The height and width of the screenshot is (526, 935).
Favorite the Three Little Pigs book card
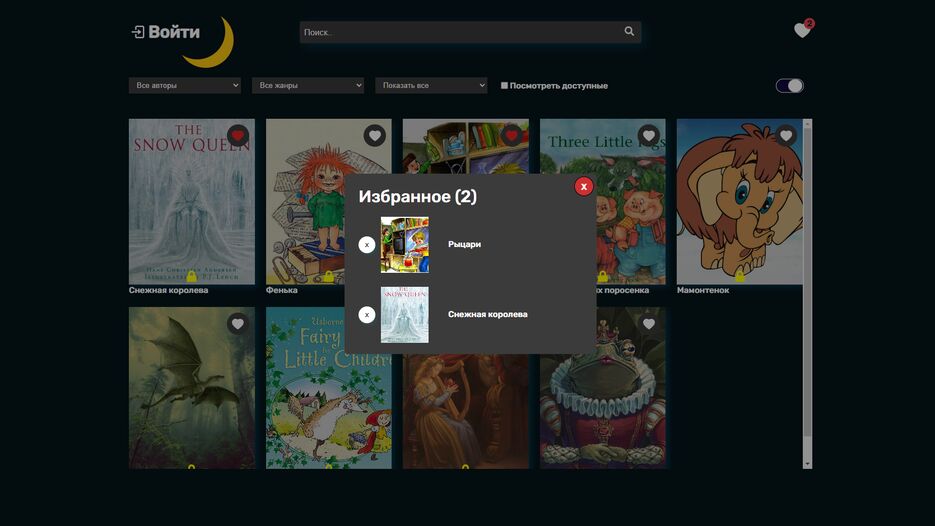649,135
